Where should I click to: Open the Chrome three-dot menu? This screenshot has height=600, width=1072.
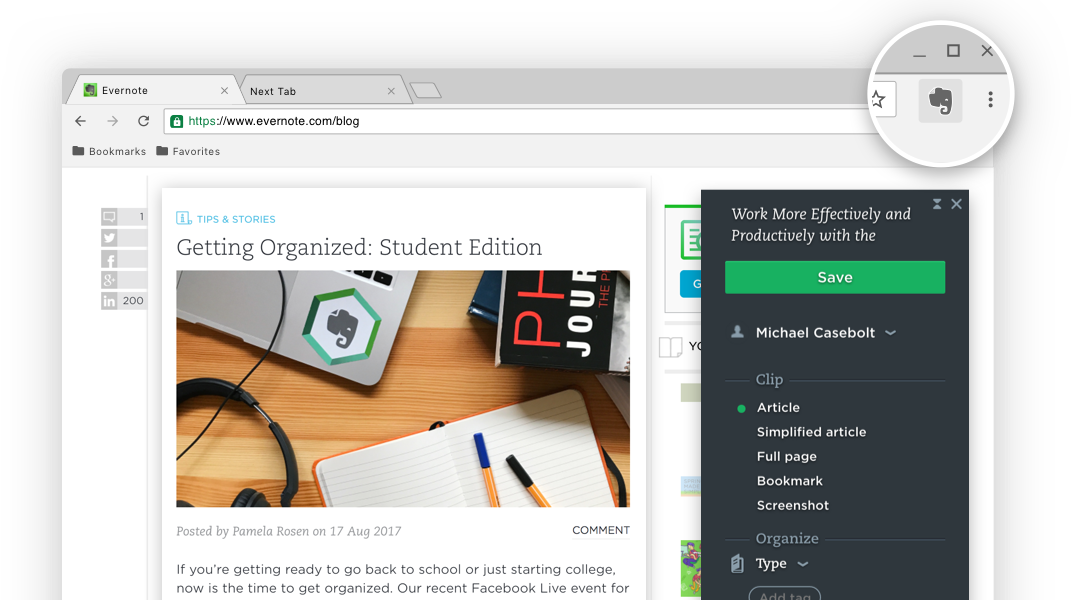tap(990, 100)
